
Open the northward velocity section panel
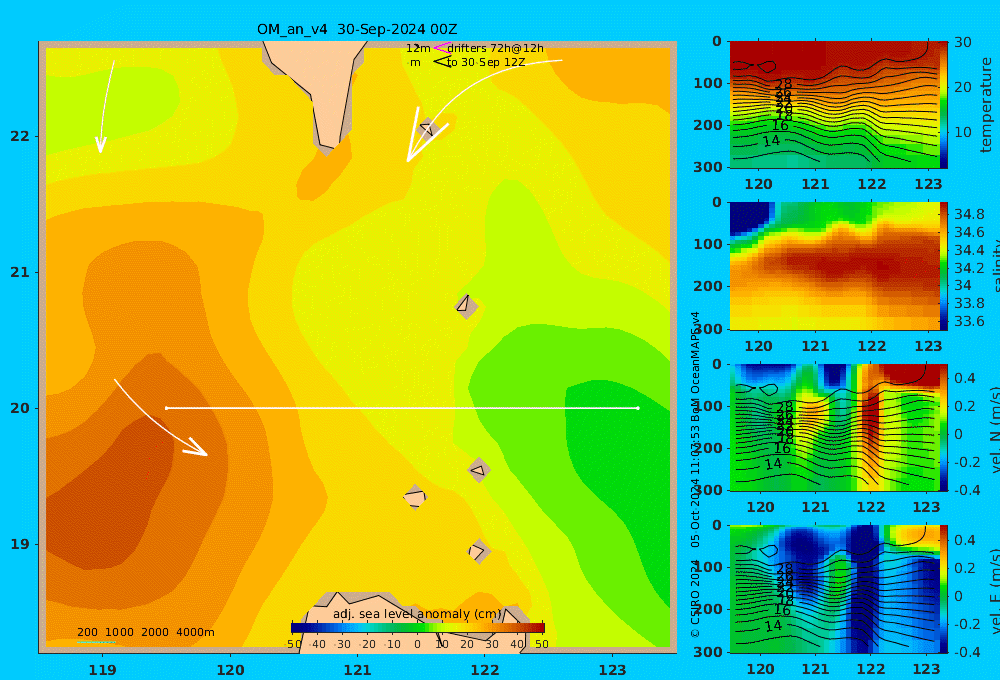tap(834, 427)
